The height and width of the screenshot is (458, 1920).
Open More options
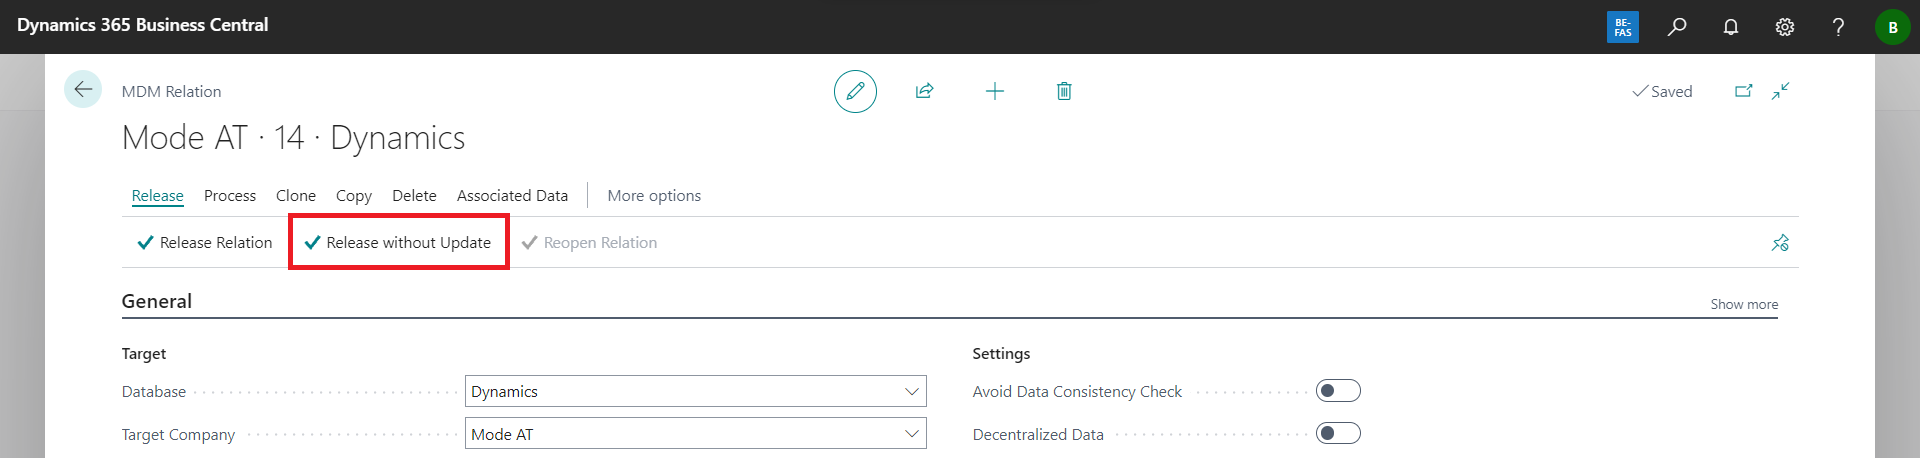point(654,196)
